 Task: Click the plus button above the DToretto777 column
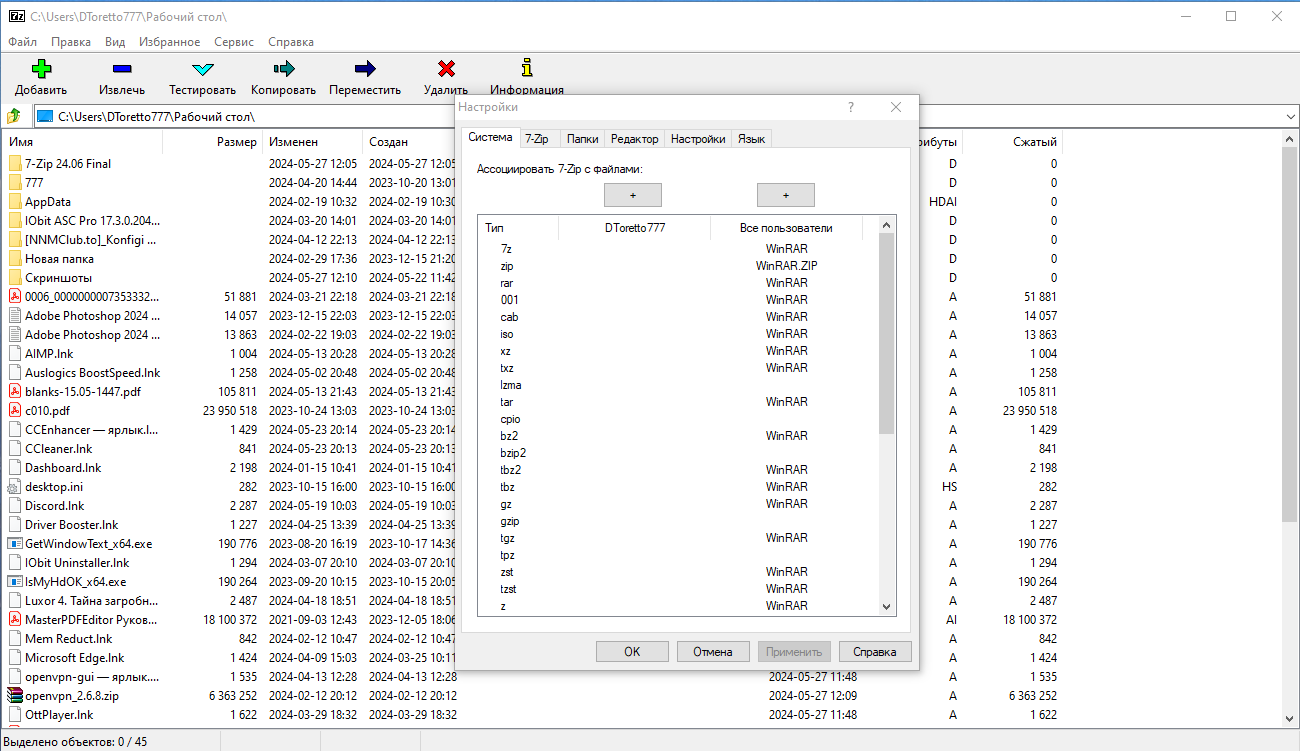[x=633, y=195]
